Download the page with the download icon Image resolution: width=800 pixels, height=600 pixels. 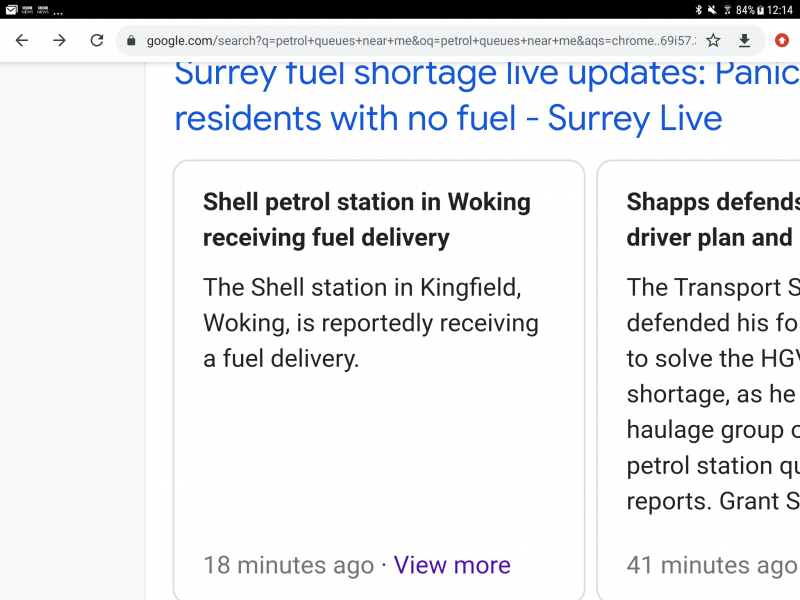pos(746,41)
